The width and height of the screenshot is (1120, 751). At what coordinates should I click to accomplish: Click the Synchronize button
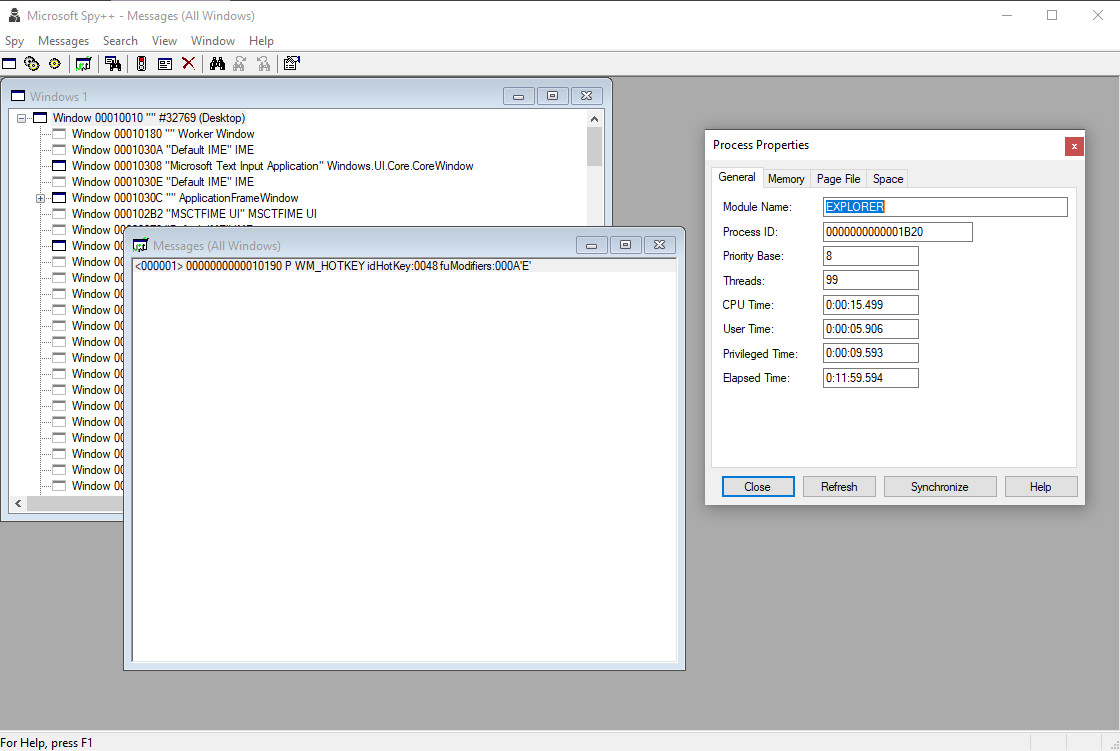[940, 487]
